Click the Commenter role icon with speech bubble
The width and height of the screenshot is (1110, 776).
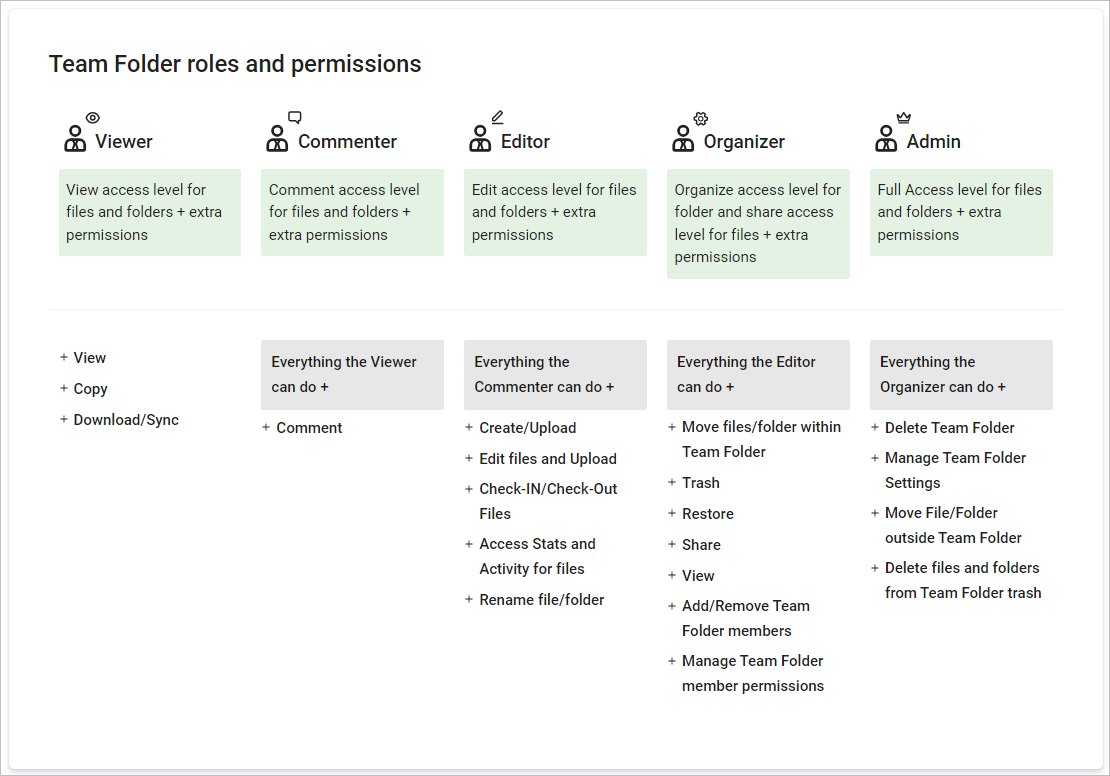tap(284, 132)
